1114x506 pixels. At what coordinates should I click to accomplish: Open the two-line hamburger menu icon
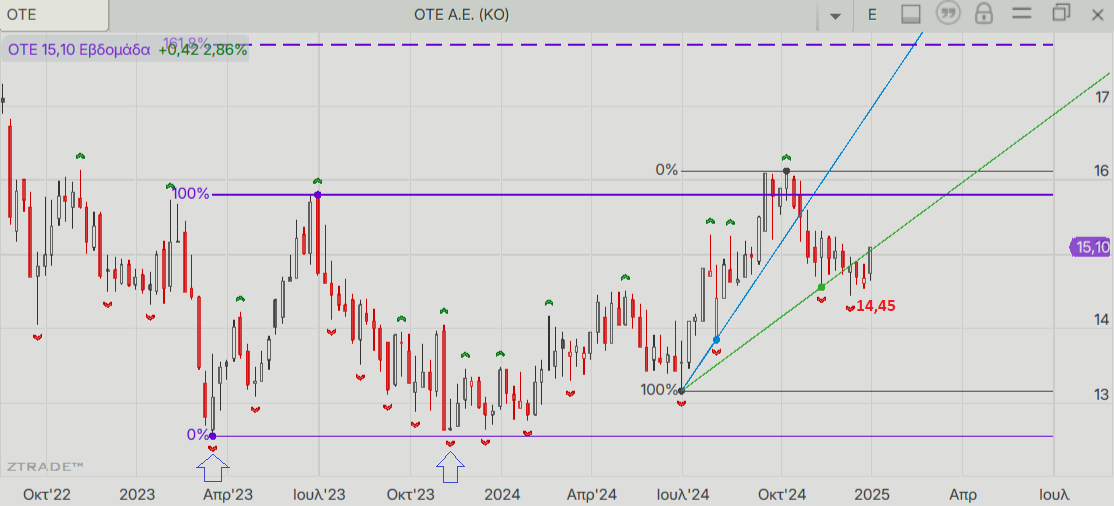(x=1022, y=14)
